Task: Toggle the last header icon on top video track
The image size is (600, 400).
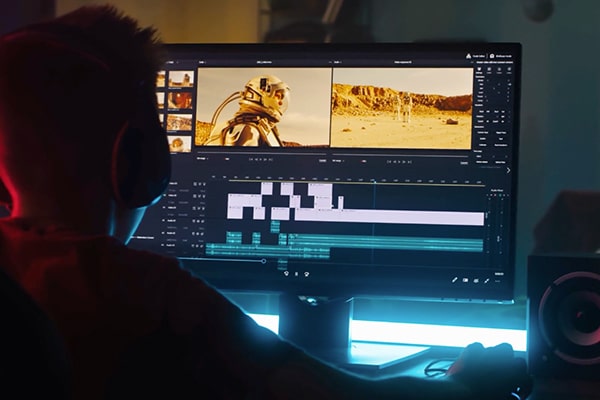Action: pos(204,184)
